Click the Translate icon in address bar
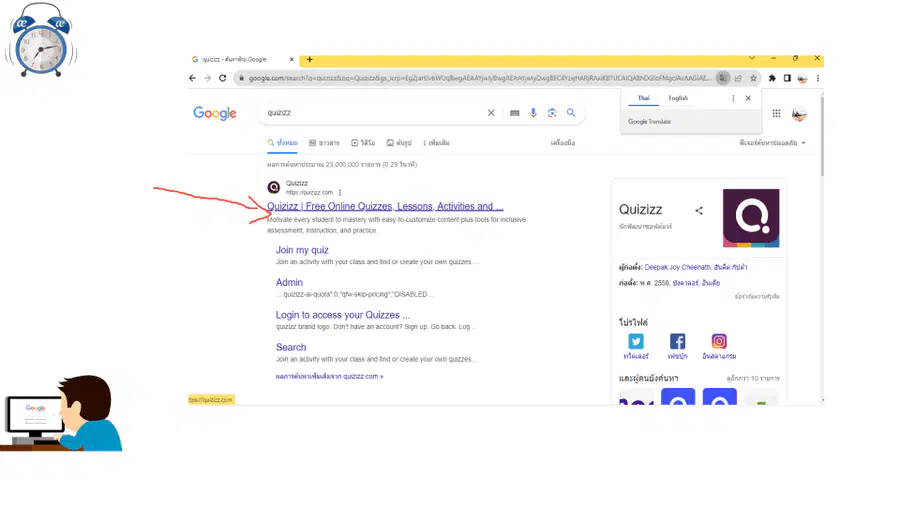900x506 pixels. (x=723, y=78)
